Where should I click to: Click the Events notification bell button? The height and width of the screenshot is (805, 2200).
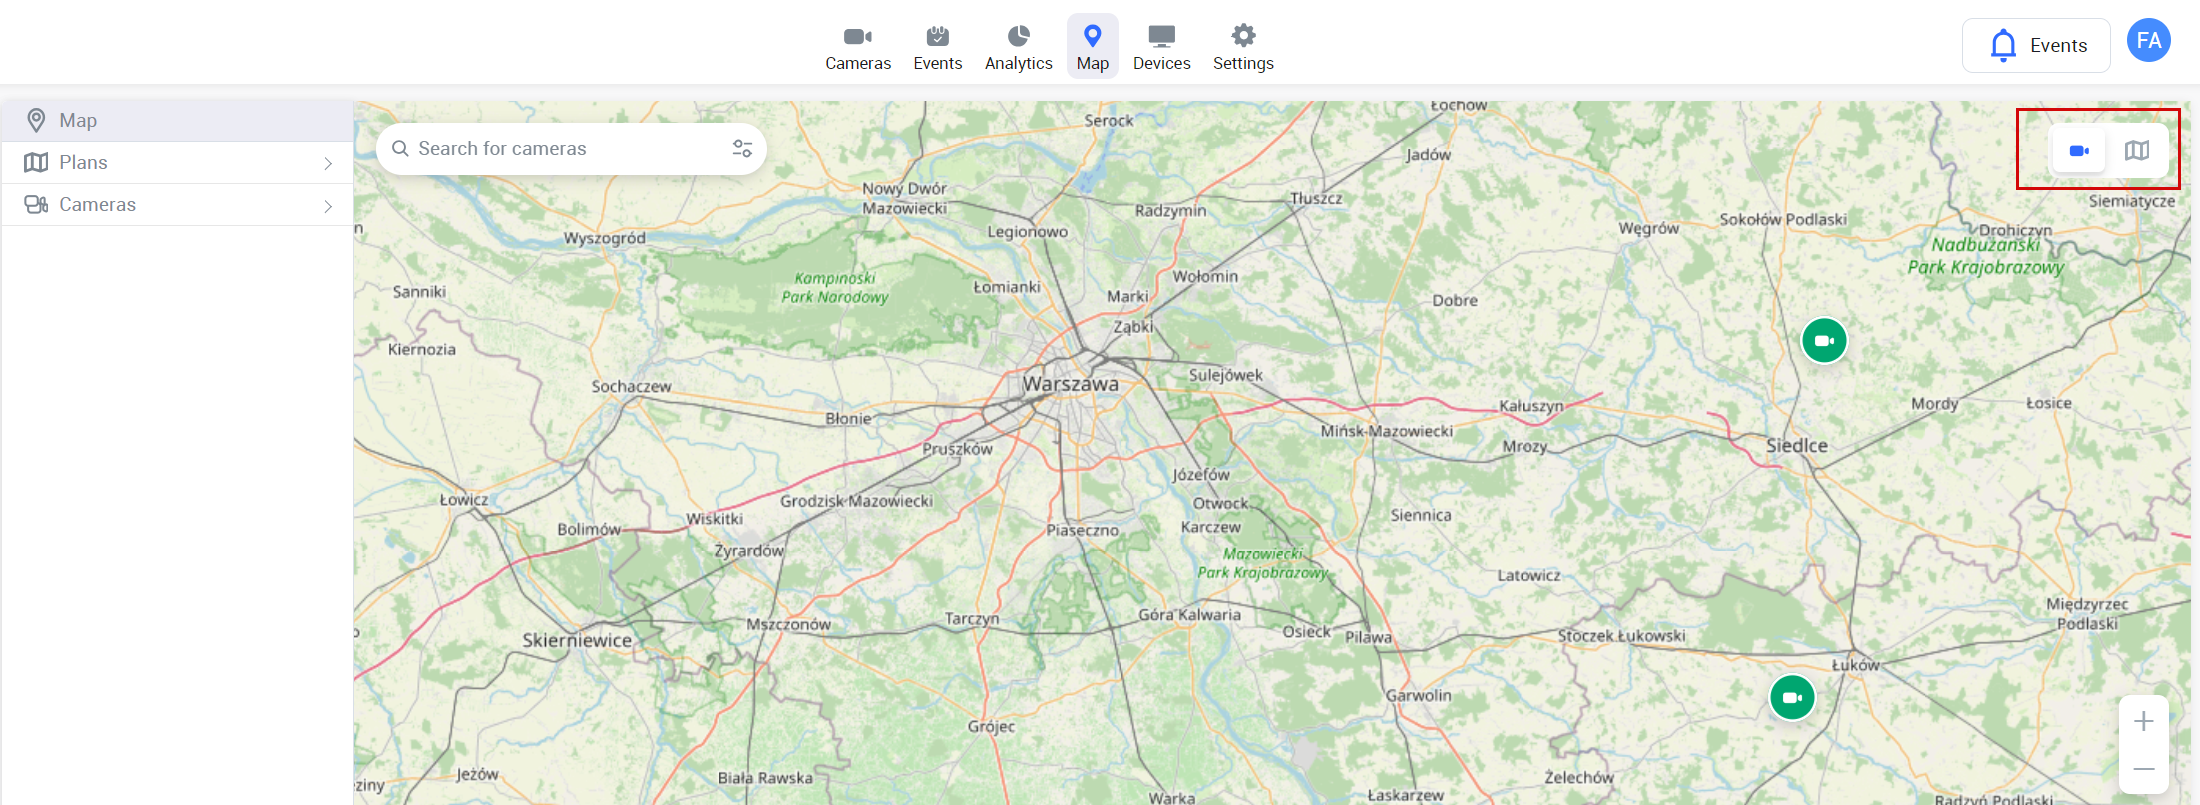click(x=2036, y=45)
